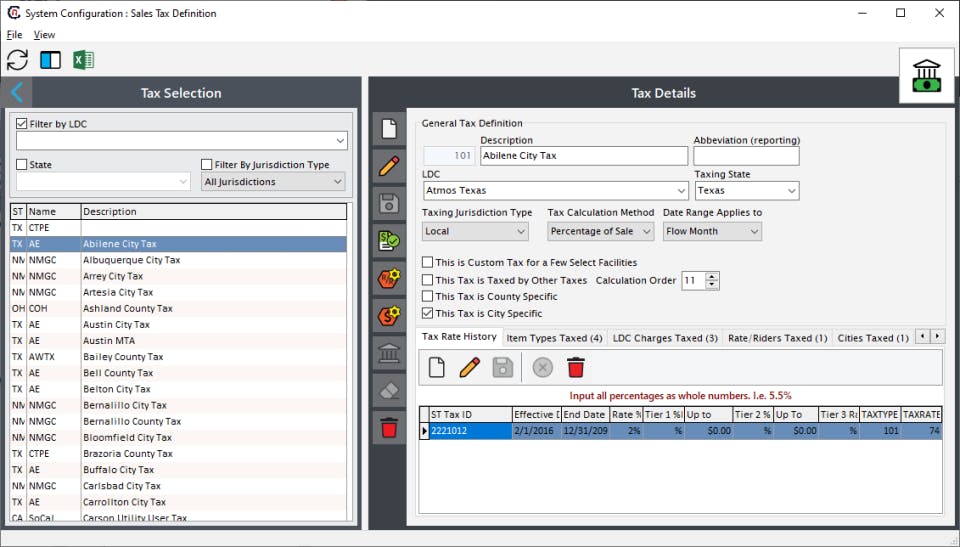
Task: Enable the State filter checkbox
Action: click(x=22, y=164)
